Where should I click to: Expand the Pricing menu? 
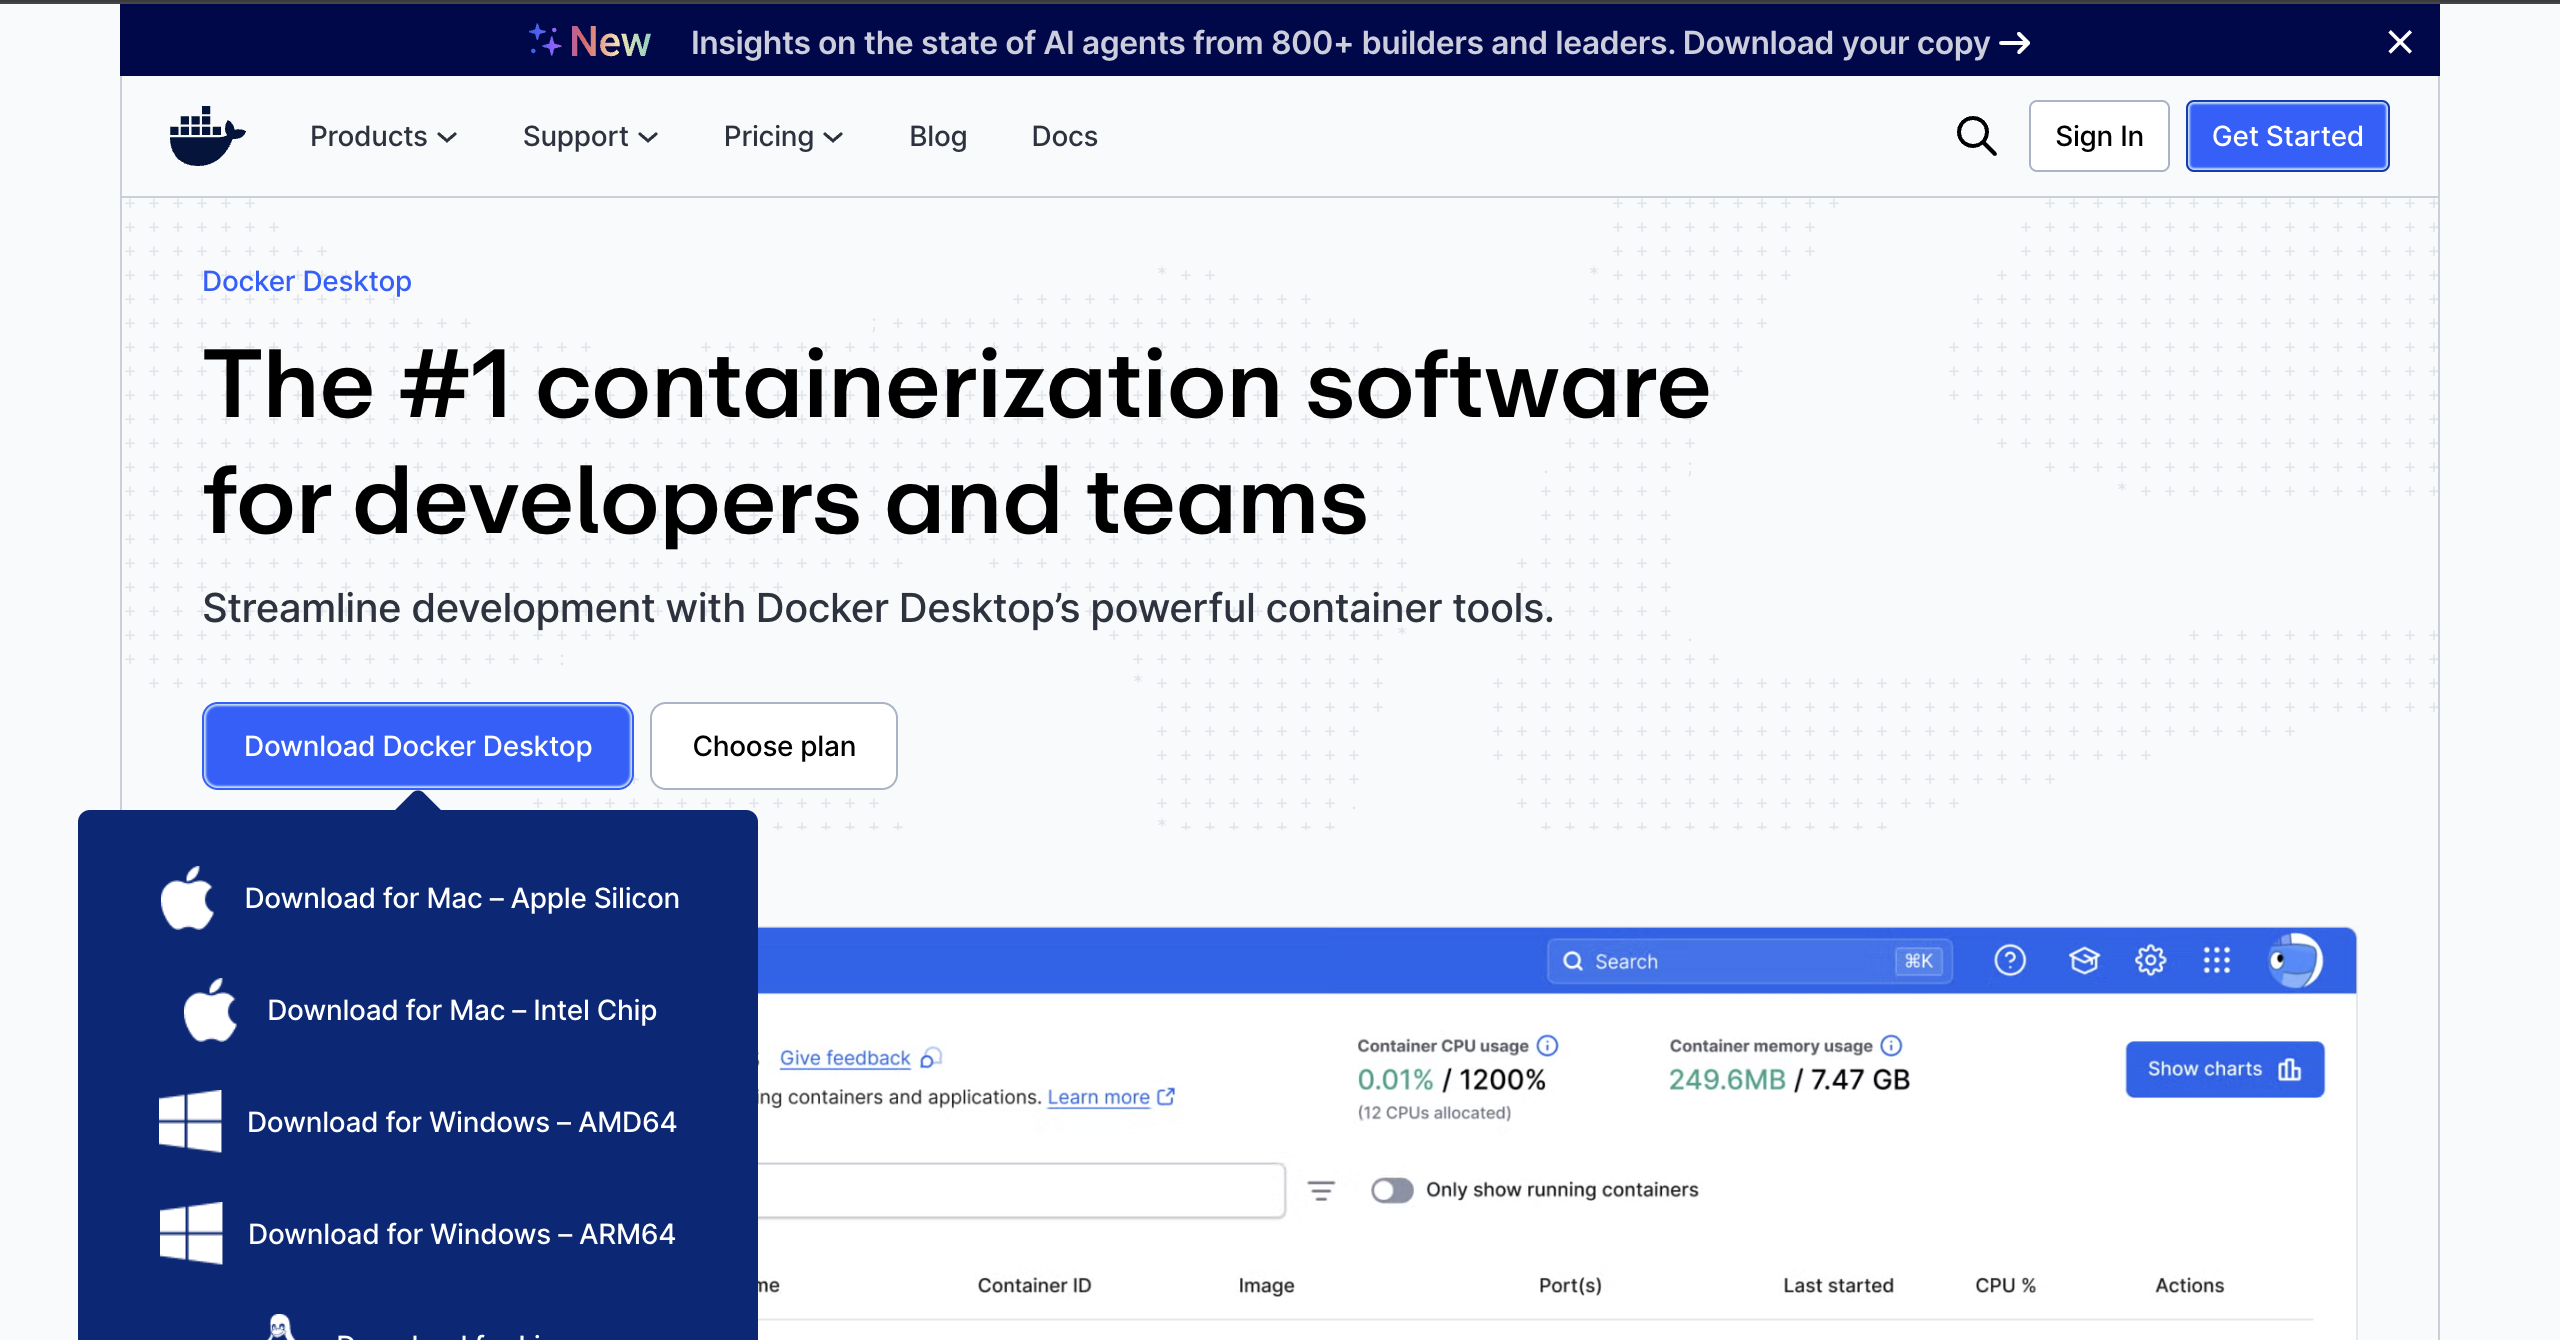click(x=783, y=136)
